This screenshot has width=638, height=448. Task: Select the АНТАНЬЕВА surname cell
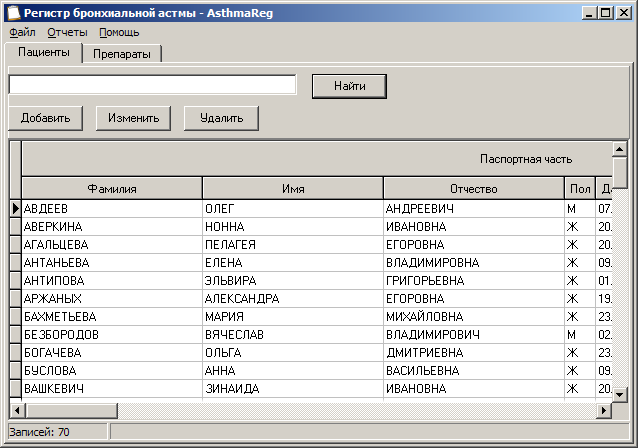(x=112, y=262)
